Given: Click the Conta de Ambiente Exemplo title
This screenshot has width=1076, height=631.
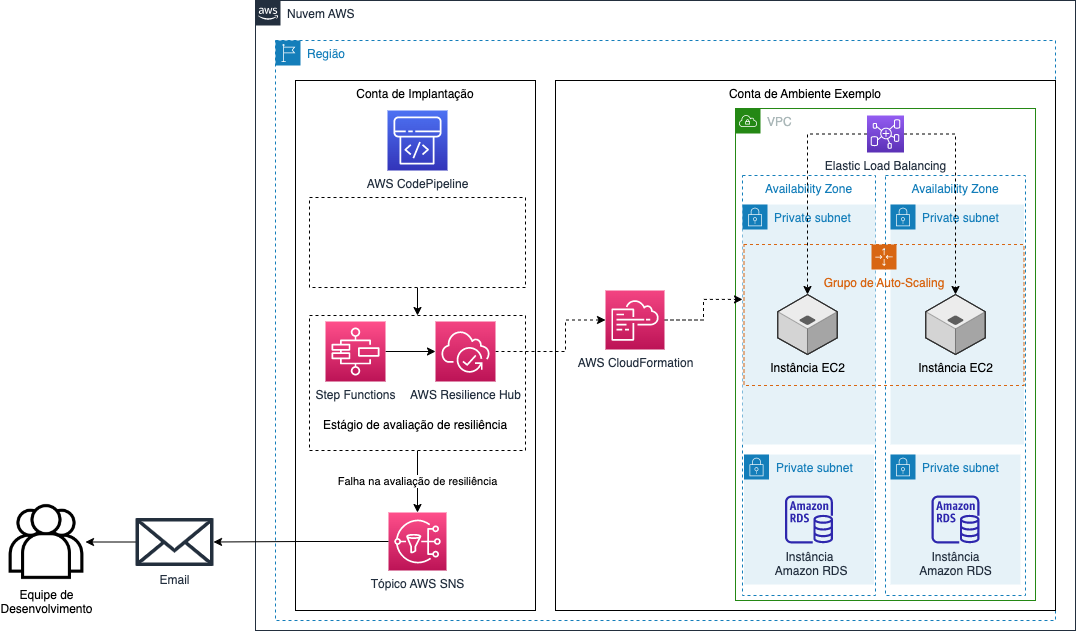Looking at the screenshot, I should [804, 94].
